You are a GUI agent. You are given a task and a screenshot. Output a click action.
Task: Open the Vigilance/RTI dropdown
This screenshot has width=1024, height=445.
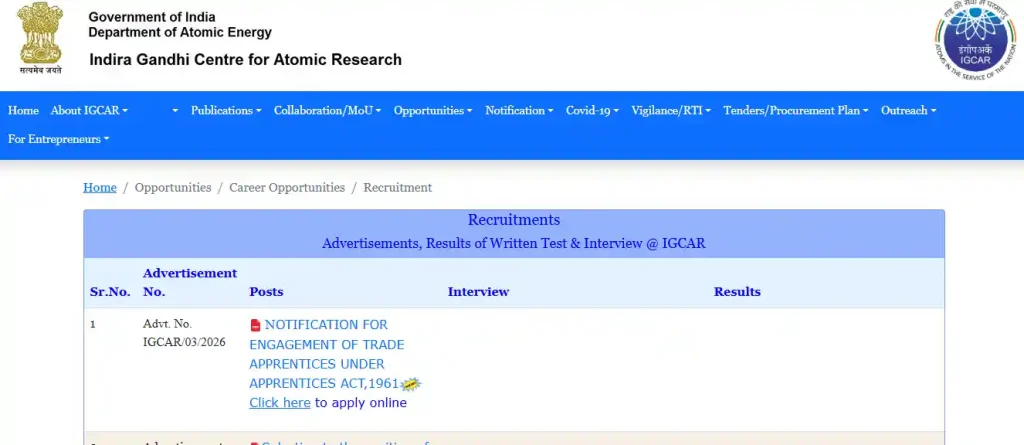click(x=671, y=110)
